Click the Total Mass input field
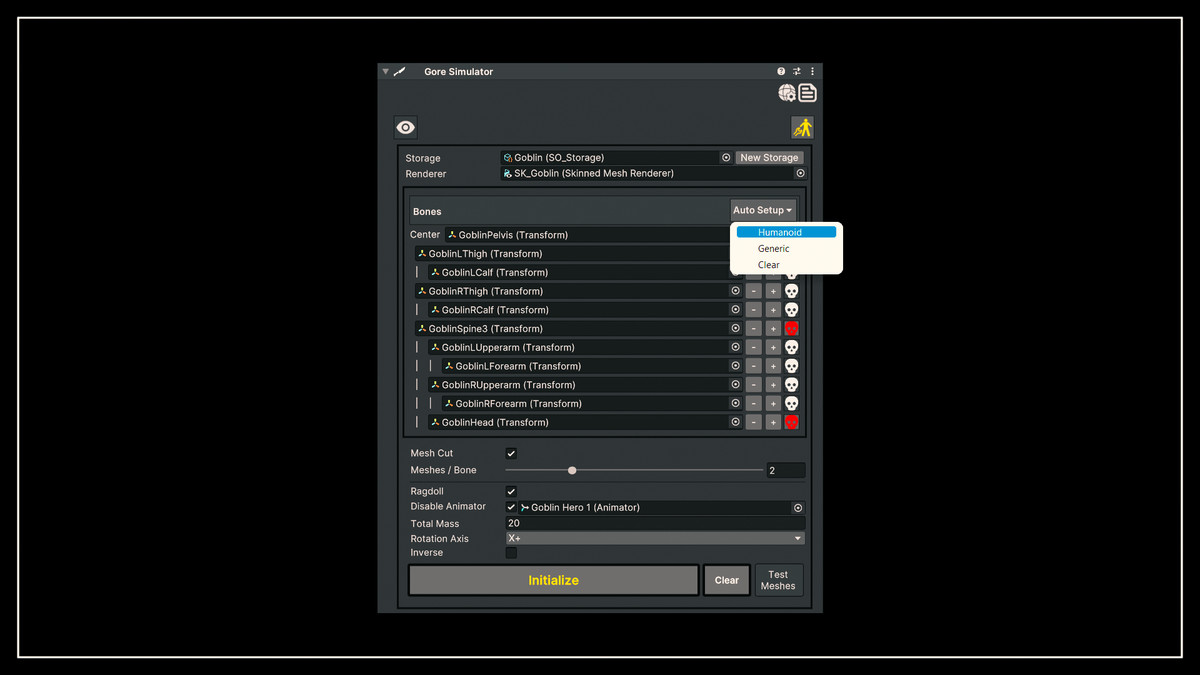The image size is (1200, 675). coord(654,523)
